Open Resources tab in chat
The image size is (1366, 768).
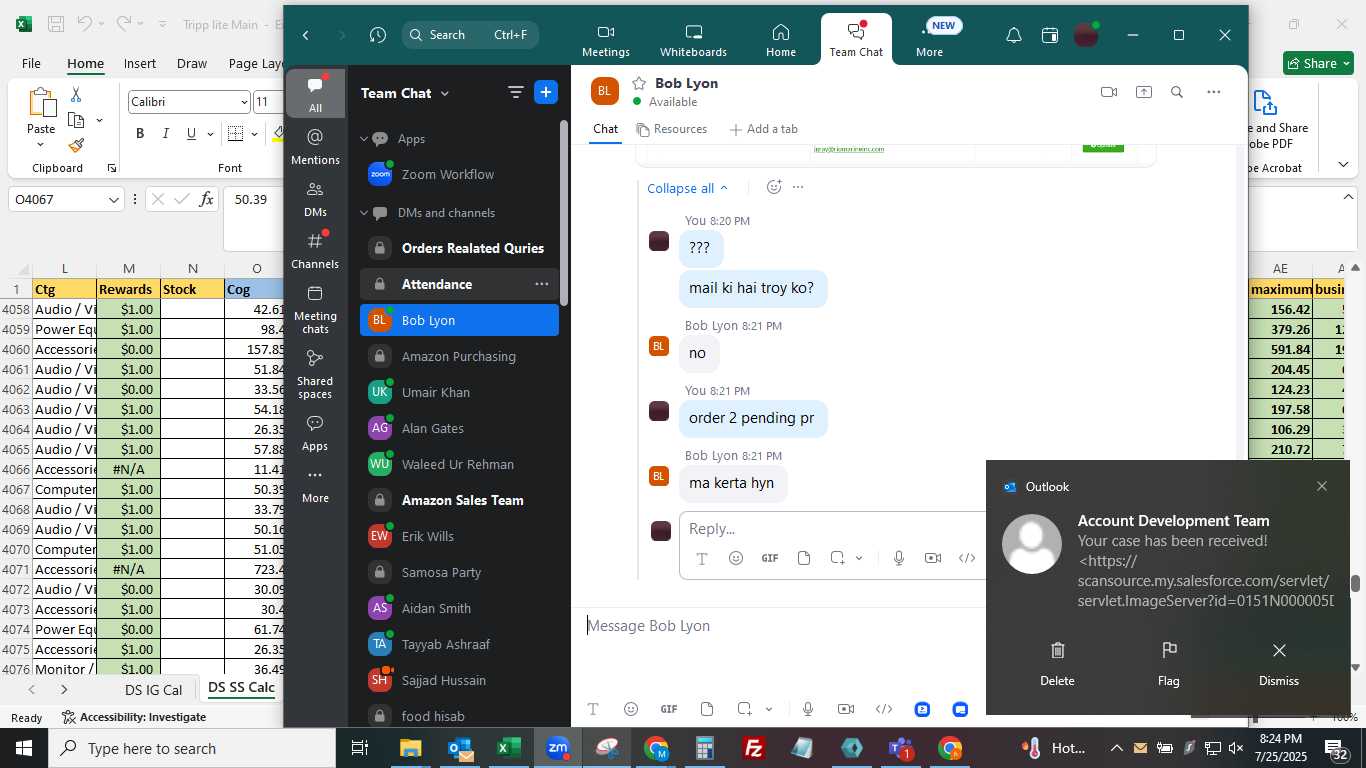(x=671, y=129)
